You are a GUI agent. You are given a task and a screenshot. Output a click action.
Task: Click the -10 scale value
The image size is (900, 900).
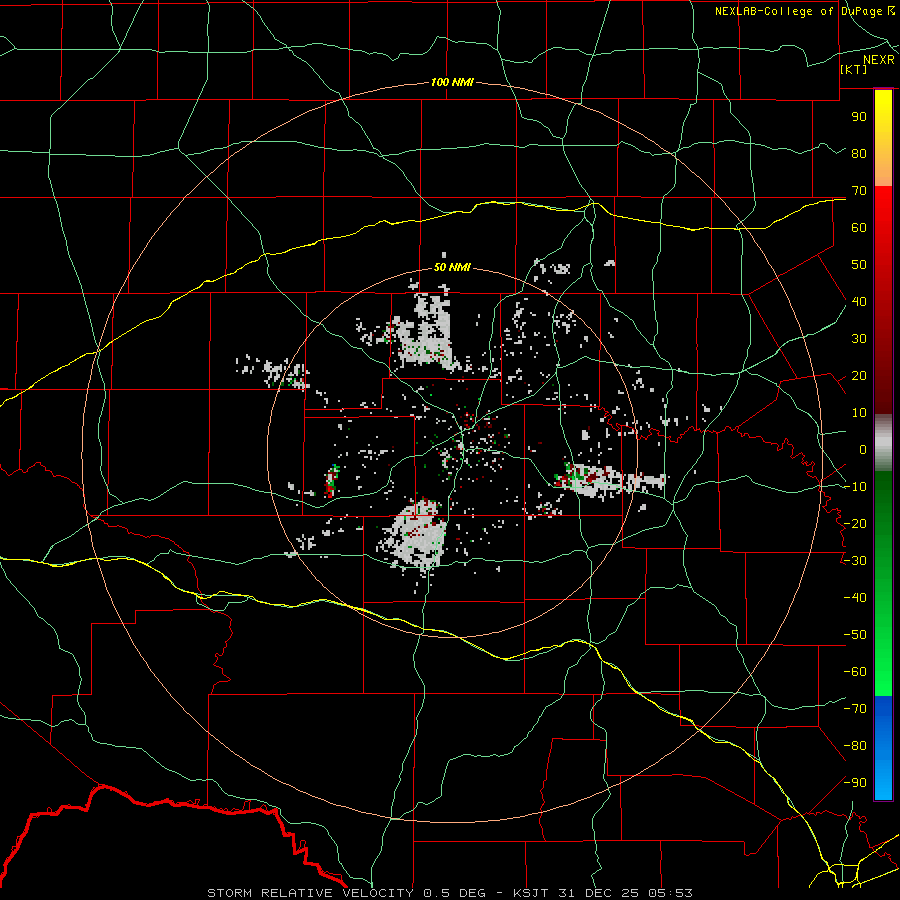click(x=855, y=487)
